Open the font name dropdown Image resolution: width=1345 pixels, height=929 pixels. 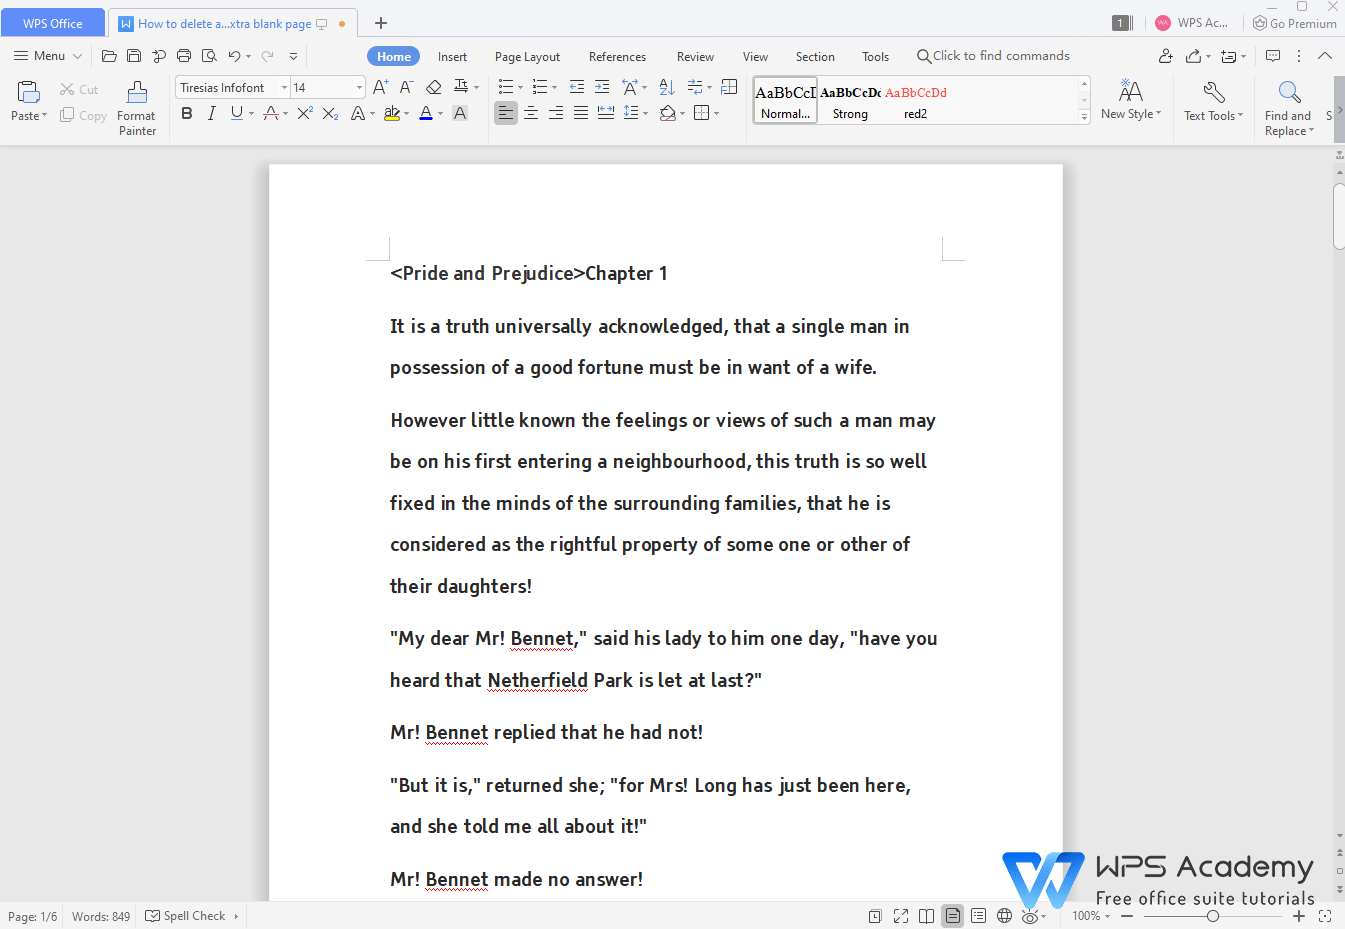tap(284, 88)
